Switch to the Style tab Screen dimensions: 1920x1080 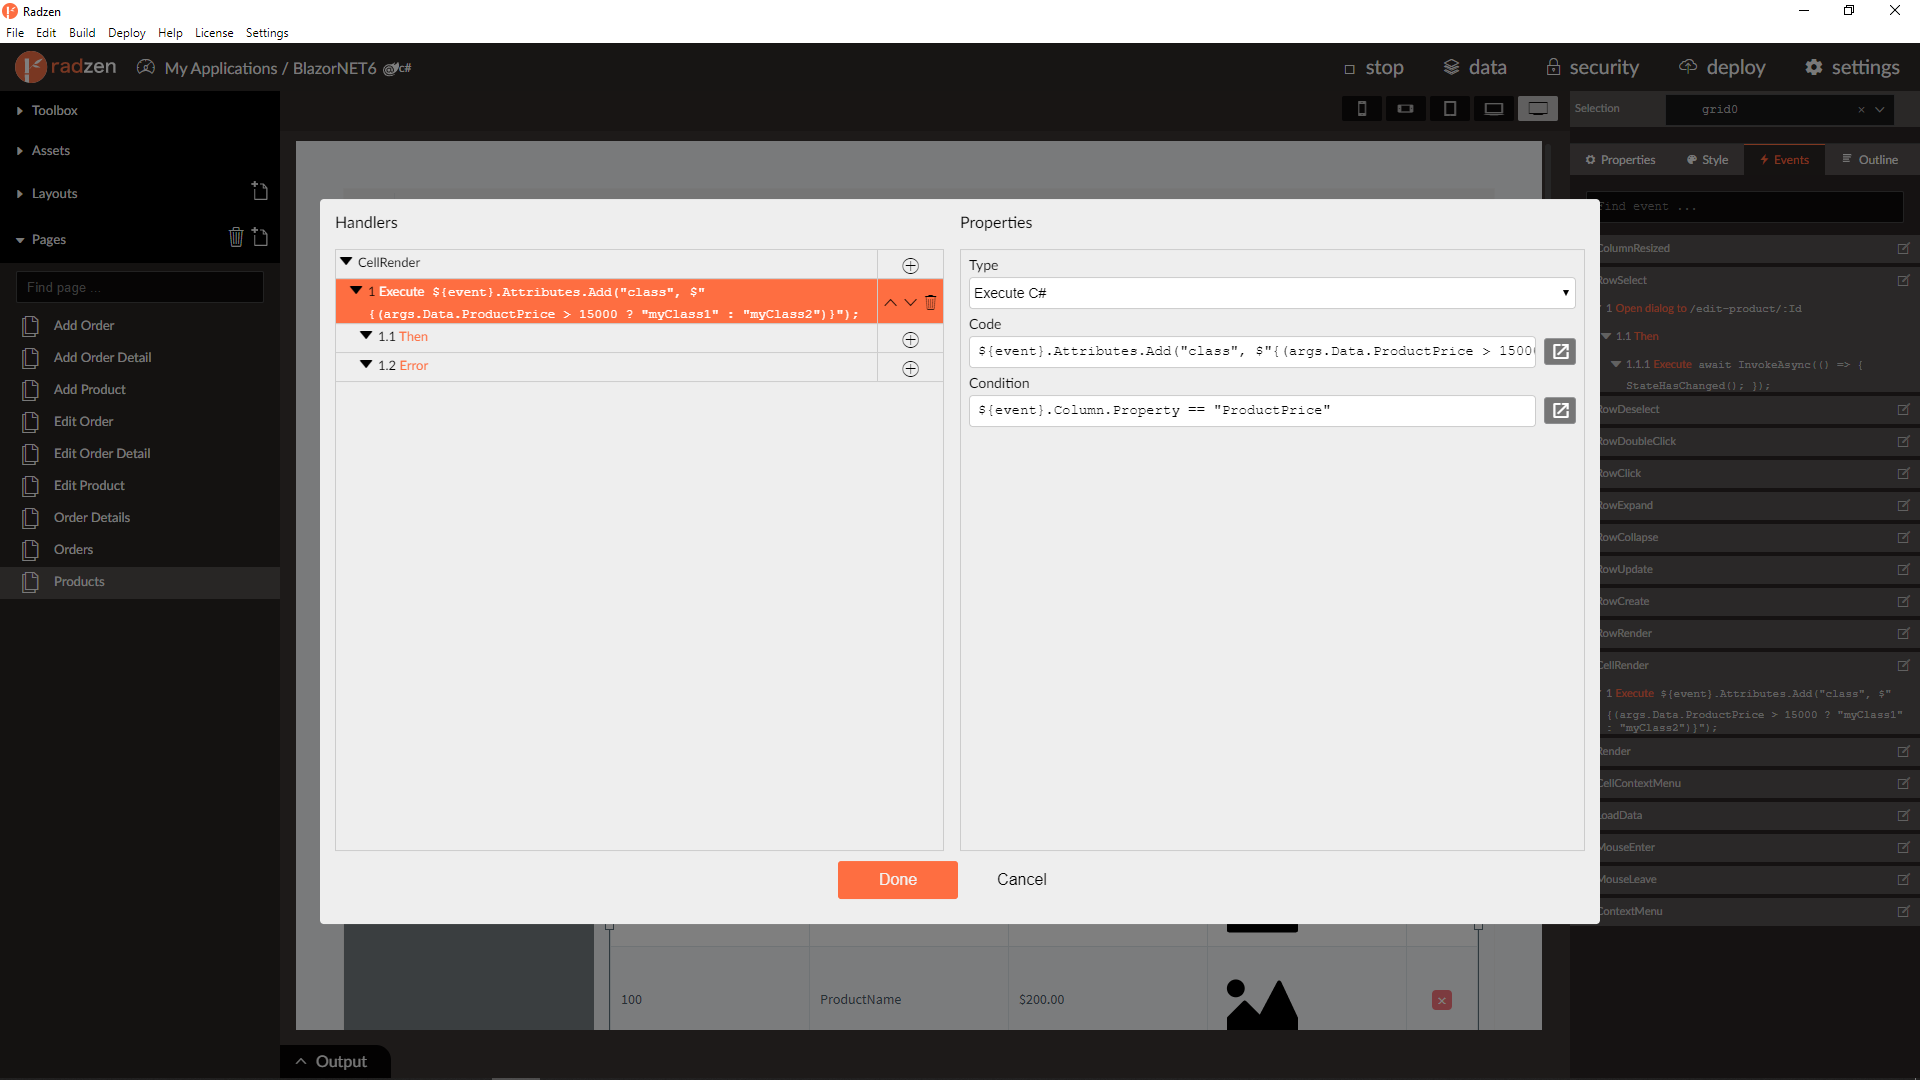click(1706, 159)
